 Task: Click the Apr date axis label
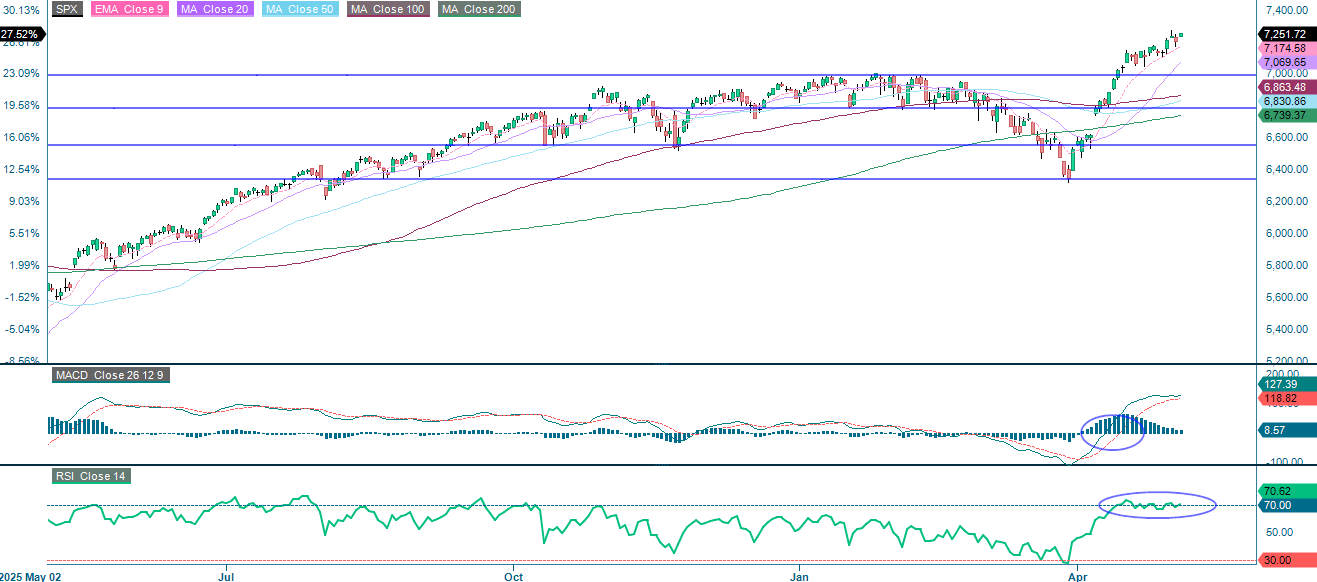click(x=1077, y=576)
